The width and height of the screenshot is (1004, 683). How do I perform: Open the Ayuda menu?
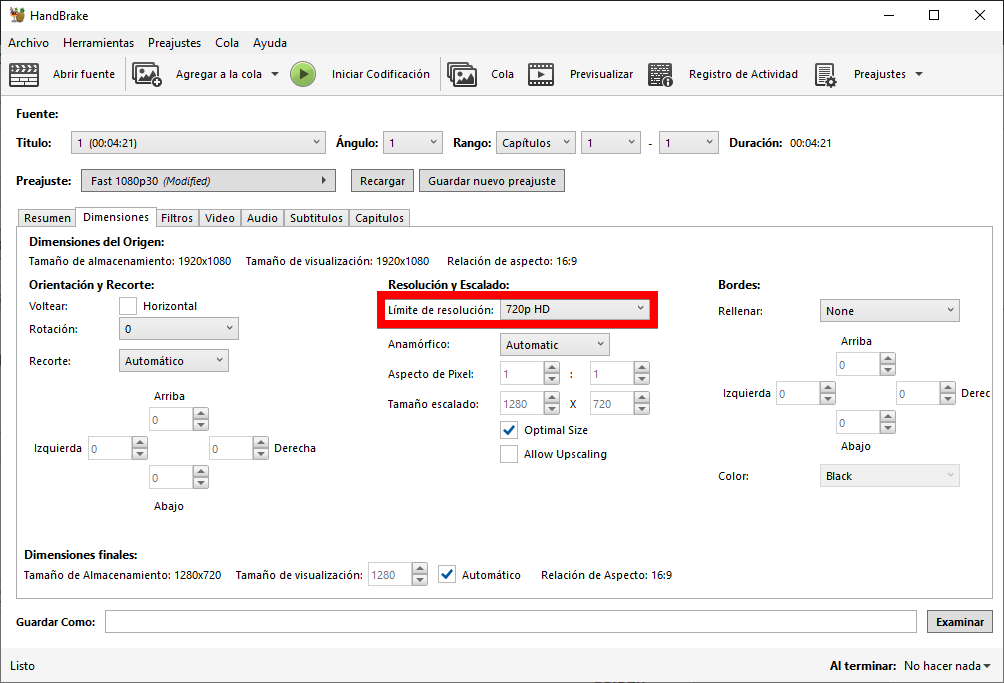tap(270, 43)
